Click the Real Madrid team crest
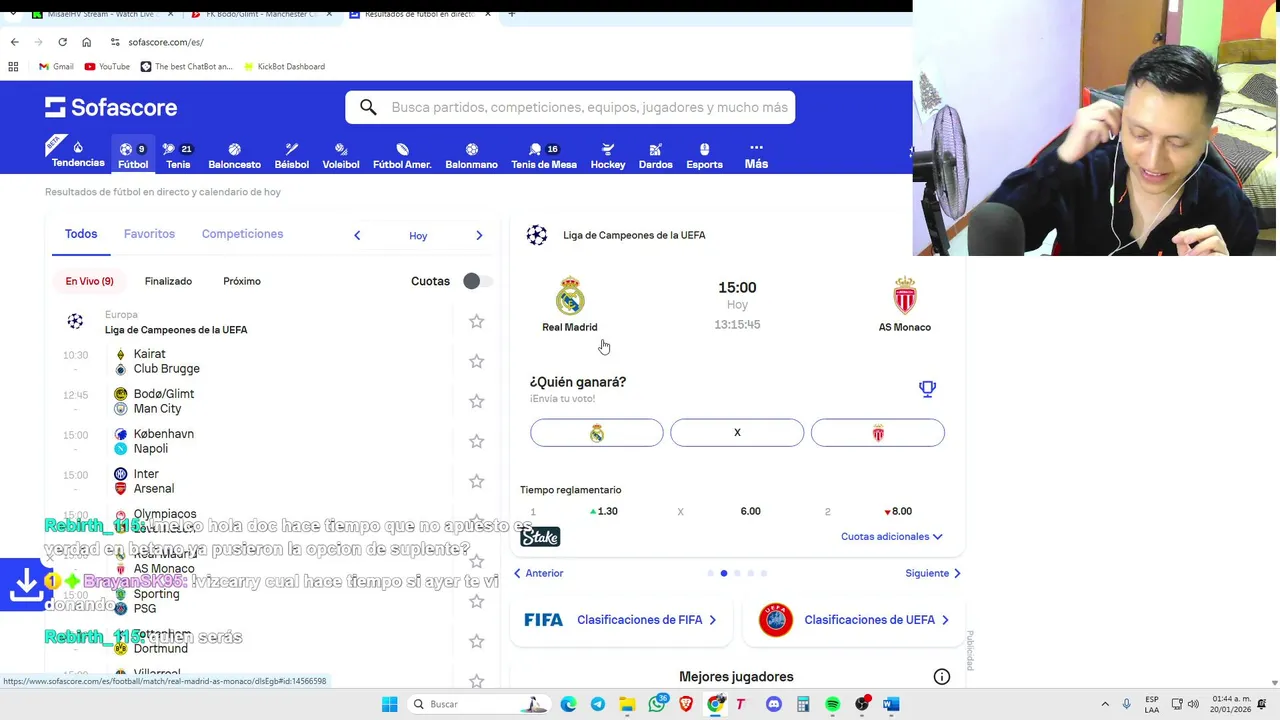1280x720 pixels. 570,296
